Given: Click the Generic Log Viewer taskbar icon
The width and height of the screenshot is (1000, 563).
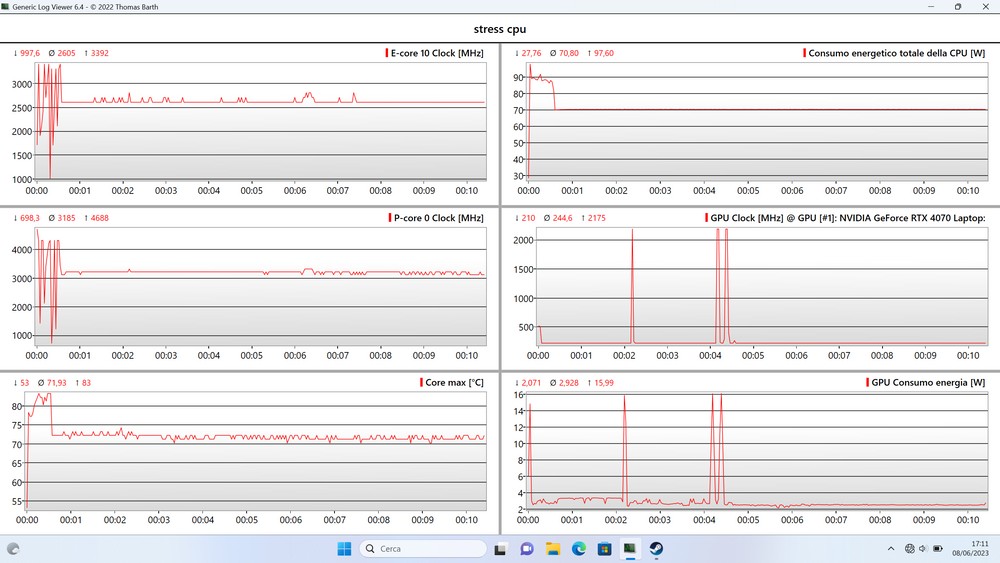Looking at the screenshot, I should 630,548.
